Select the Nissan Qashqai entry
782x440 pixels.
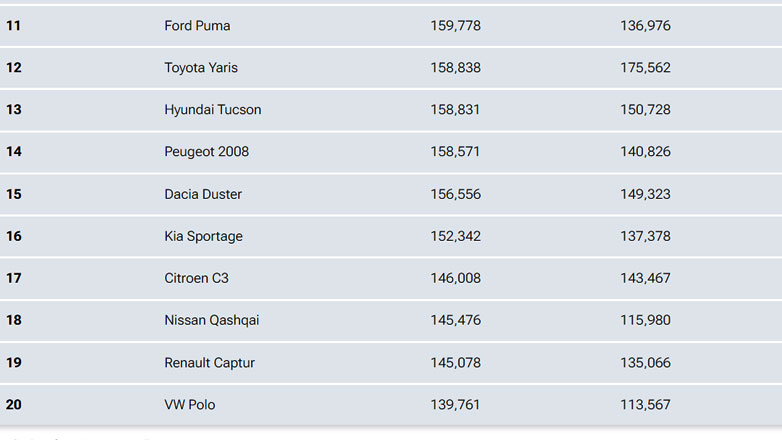(211, 320)
